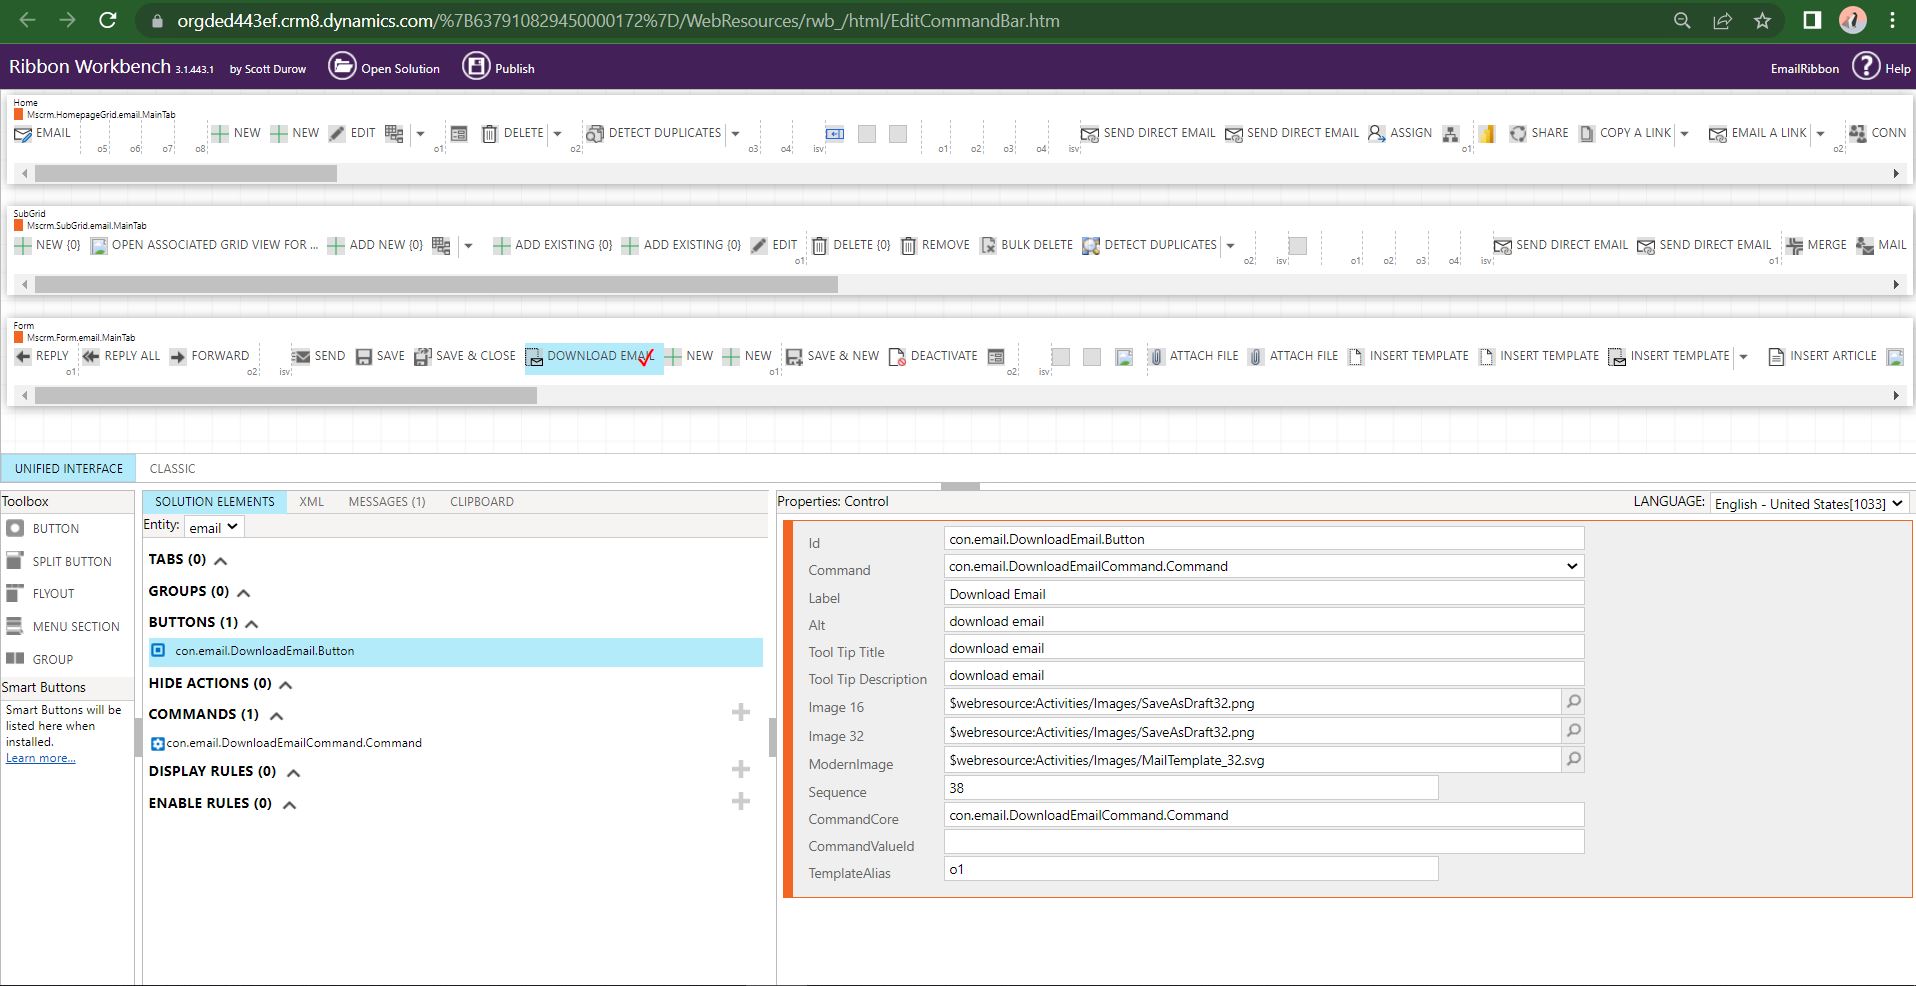Select the Share button in Home ribbon
Screen dimensions: 1916x986
coord(1538,133)
